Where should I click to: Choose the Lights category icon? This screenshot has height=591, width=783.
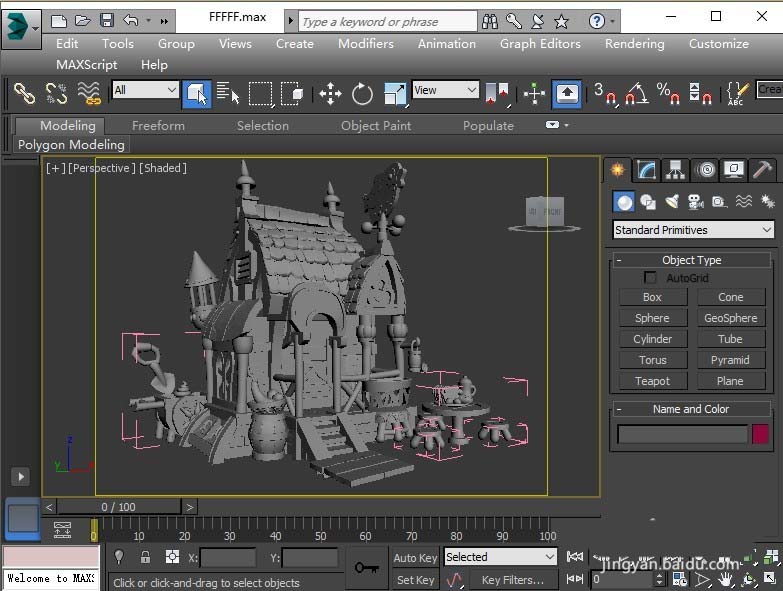pyautogui.click(x=672, y=202)
